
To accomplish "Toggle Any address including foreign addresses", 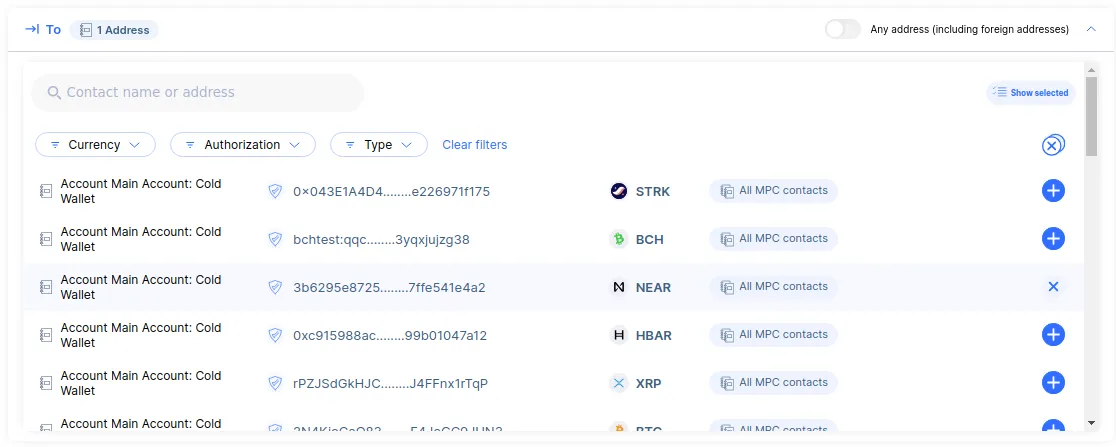I will 843,29.
